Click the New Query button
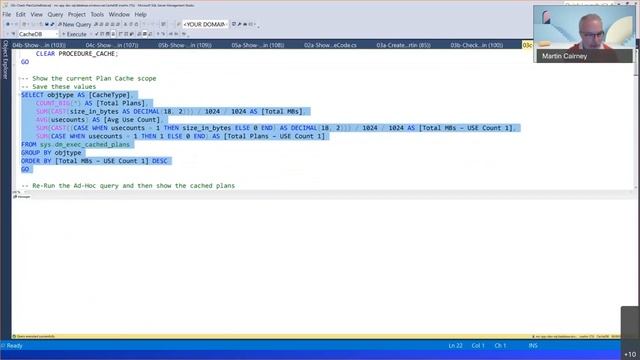The width and height of the screenshot is (640, 360). 74,24
